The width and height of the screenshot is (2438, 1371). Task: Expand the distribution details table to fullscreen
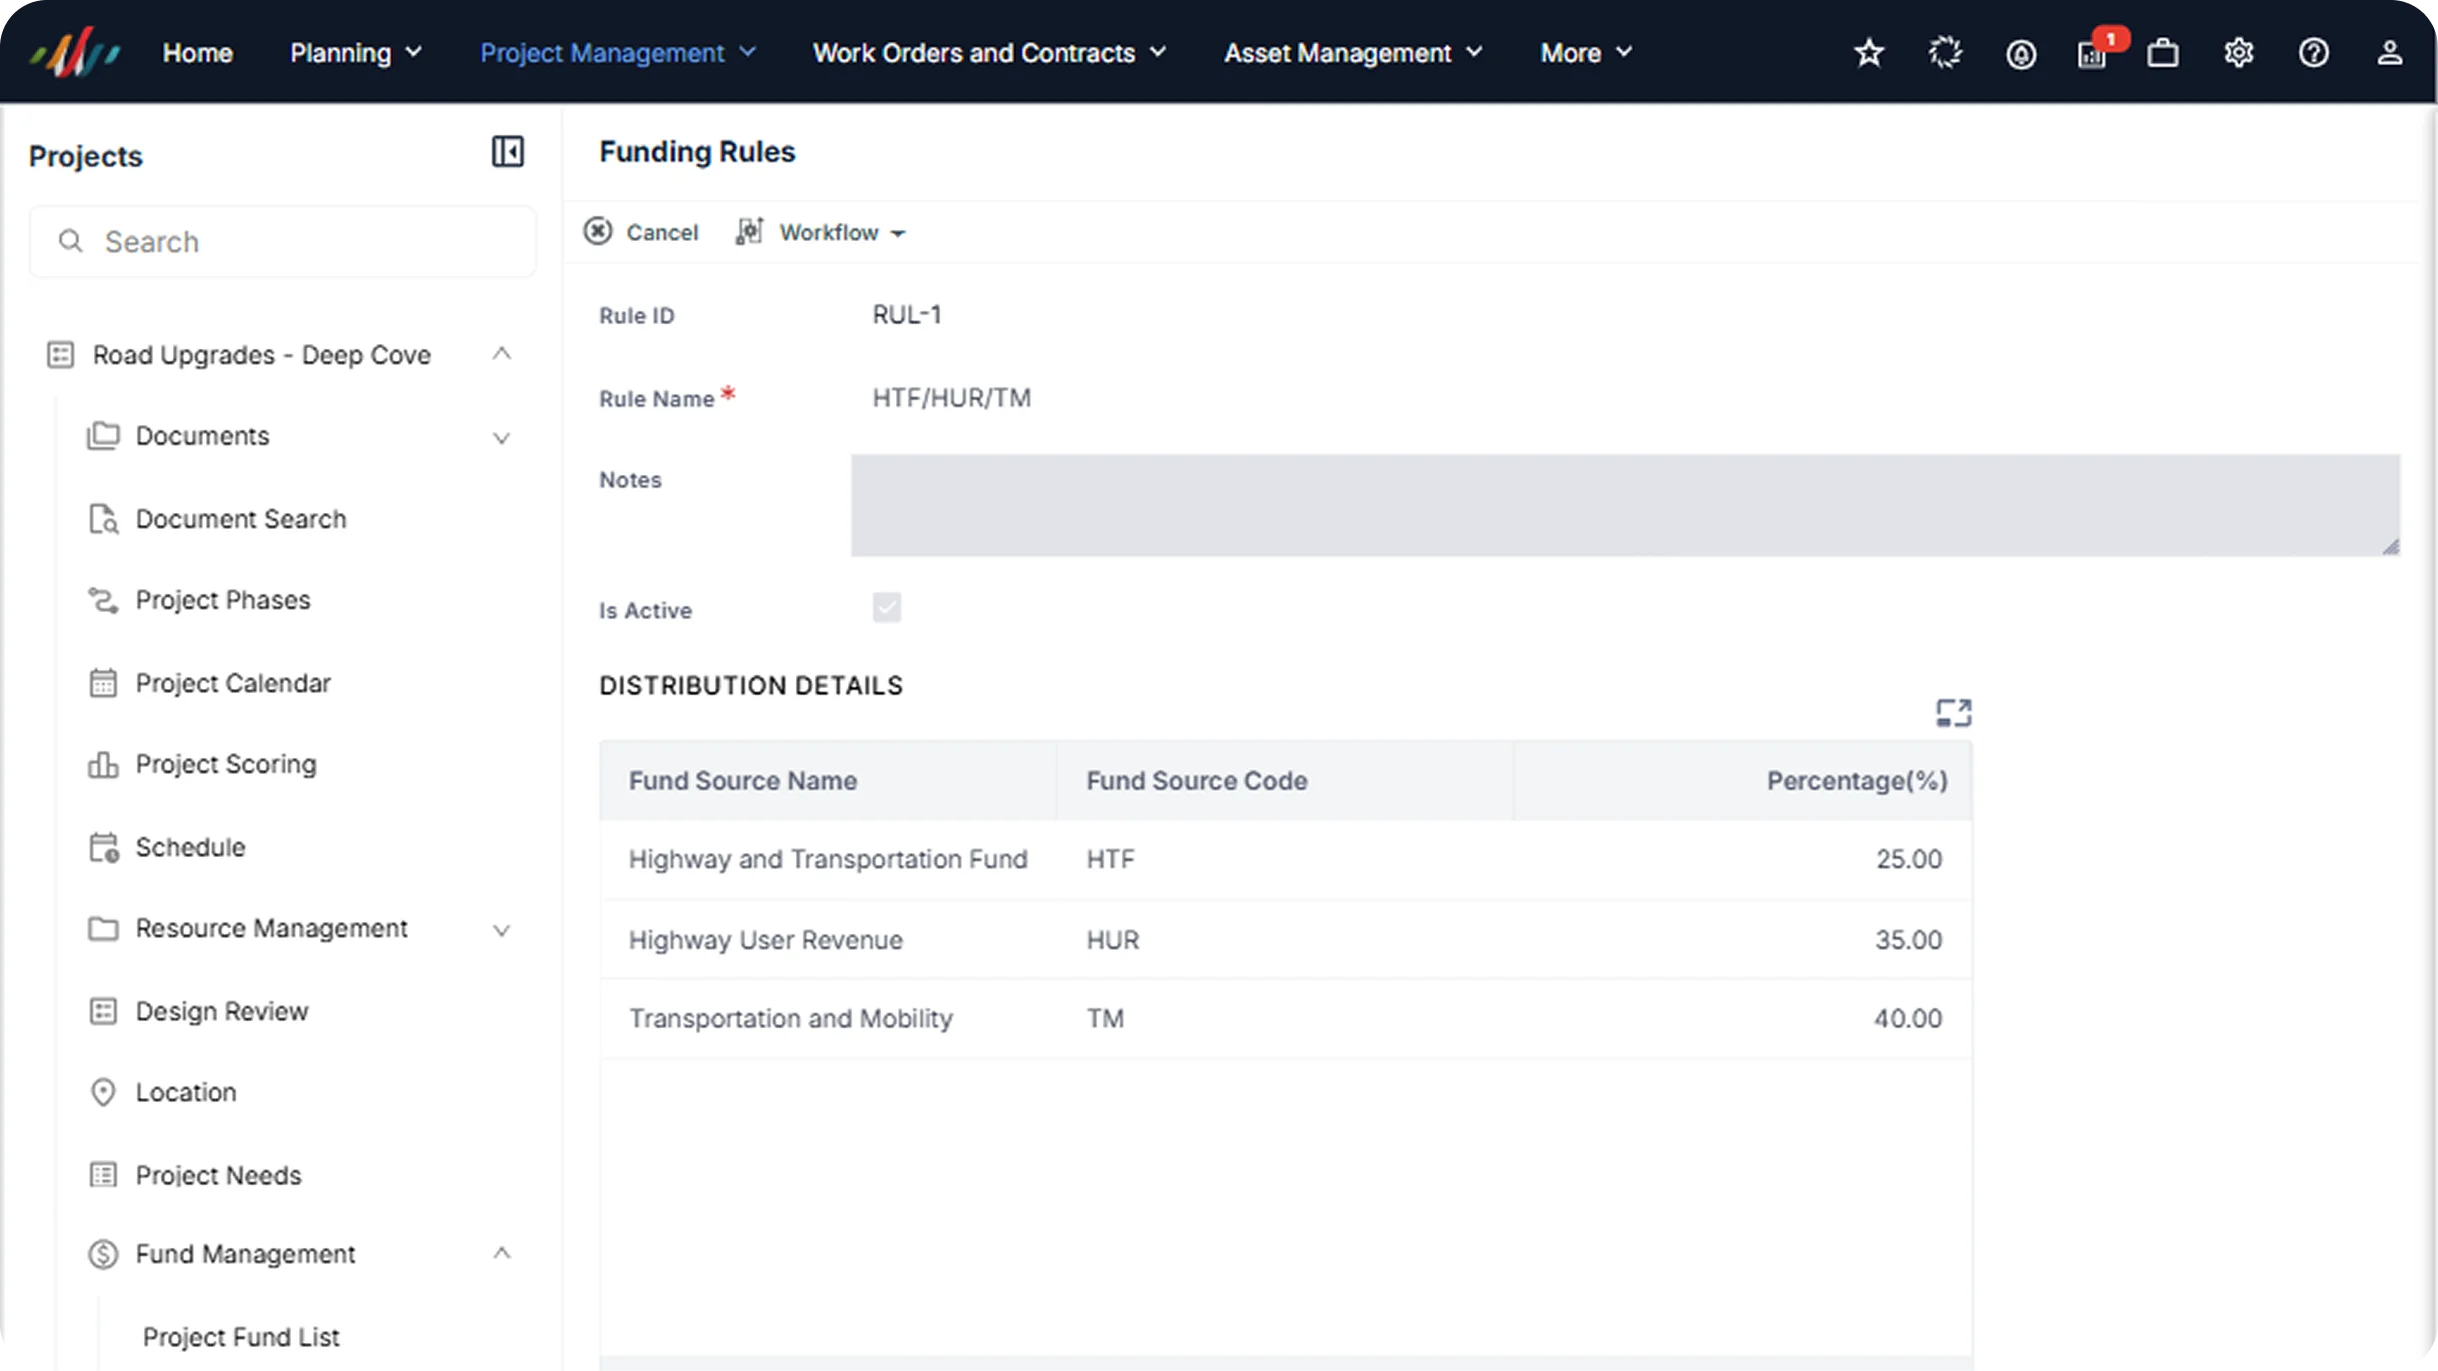coord(1953,713)
